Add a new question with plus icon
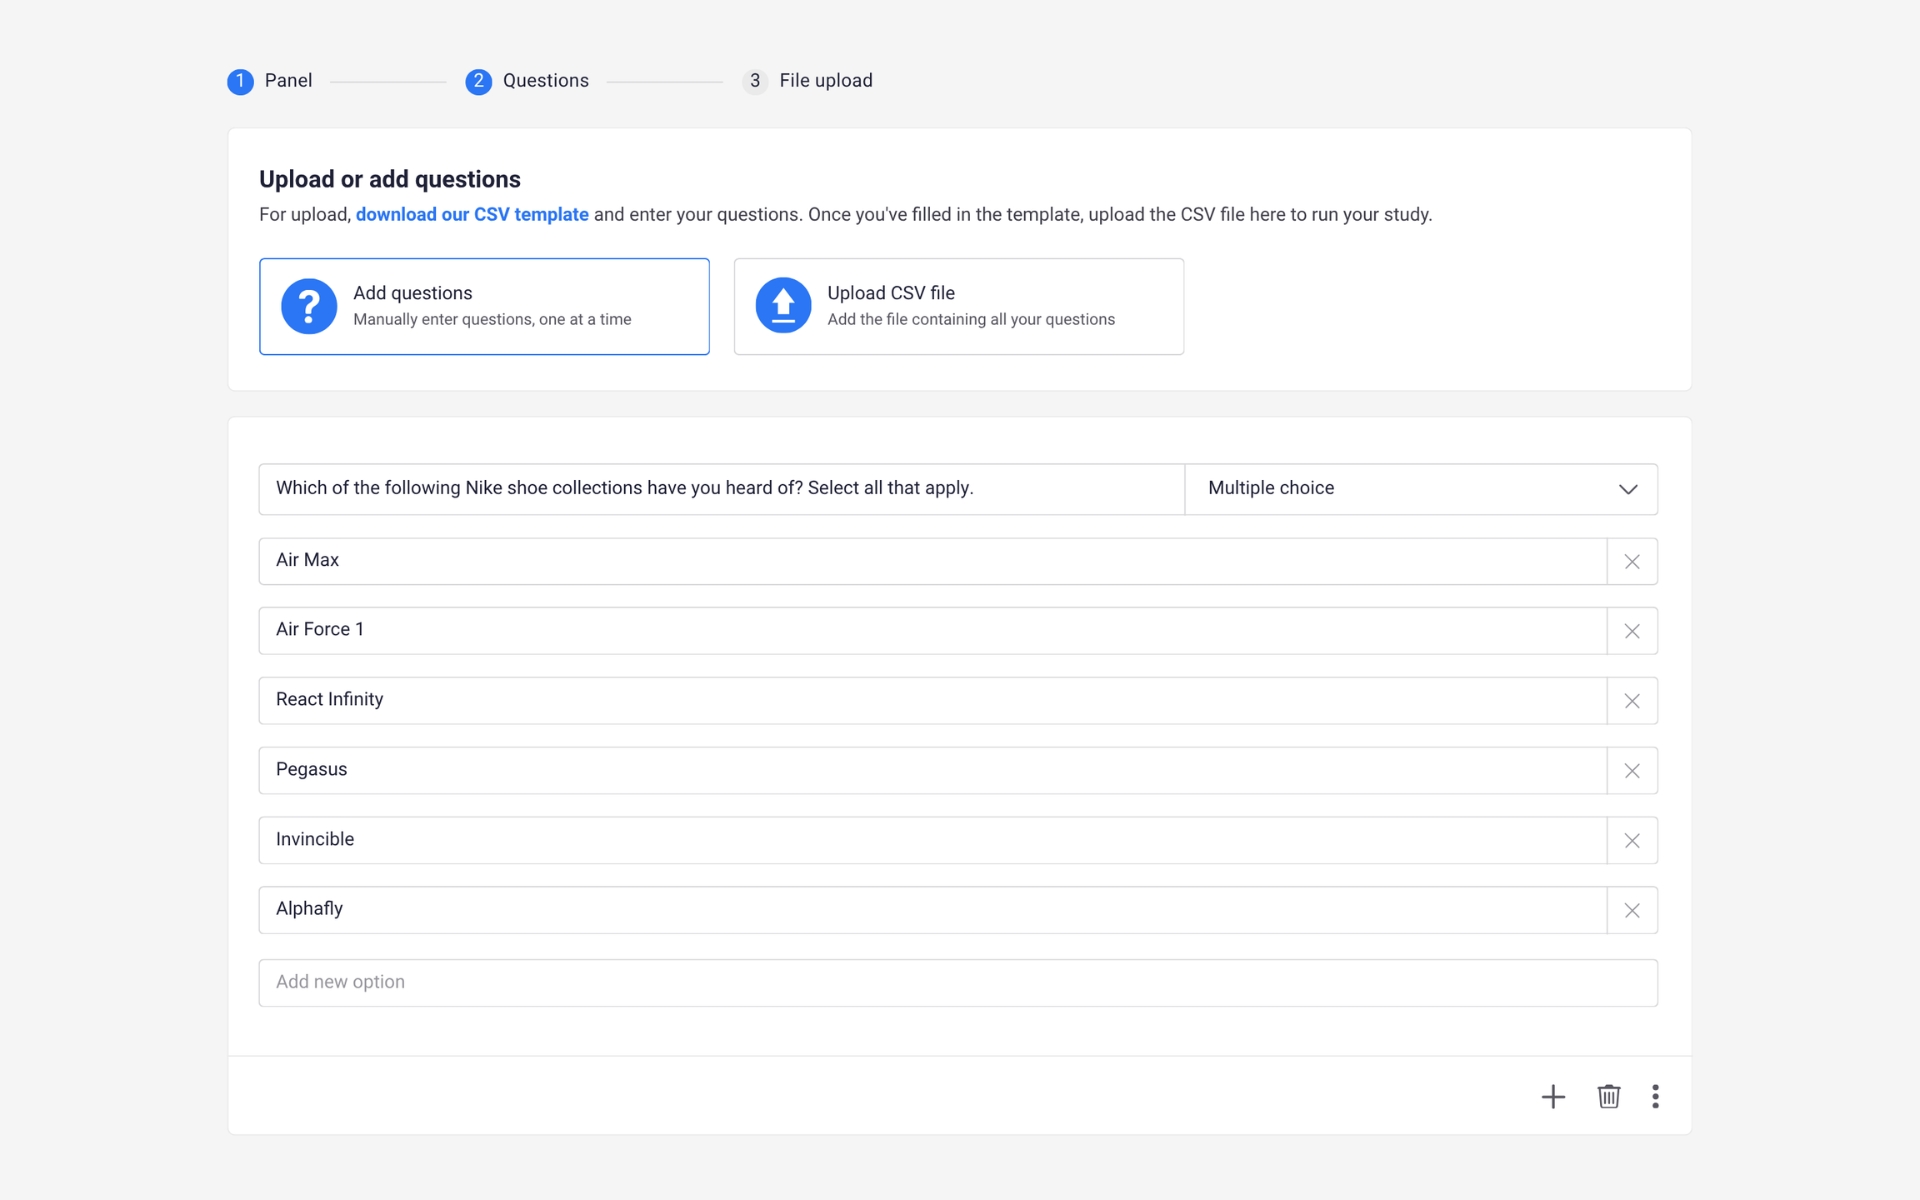The height and width of the screenshot is (1200, 1920). click(x=1553, y=1096)
